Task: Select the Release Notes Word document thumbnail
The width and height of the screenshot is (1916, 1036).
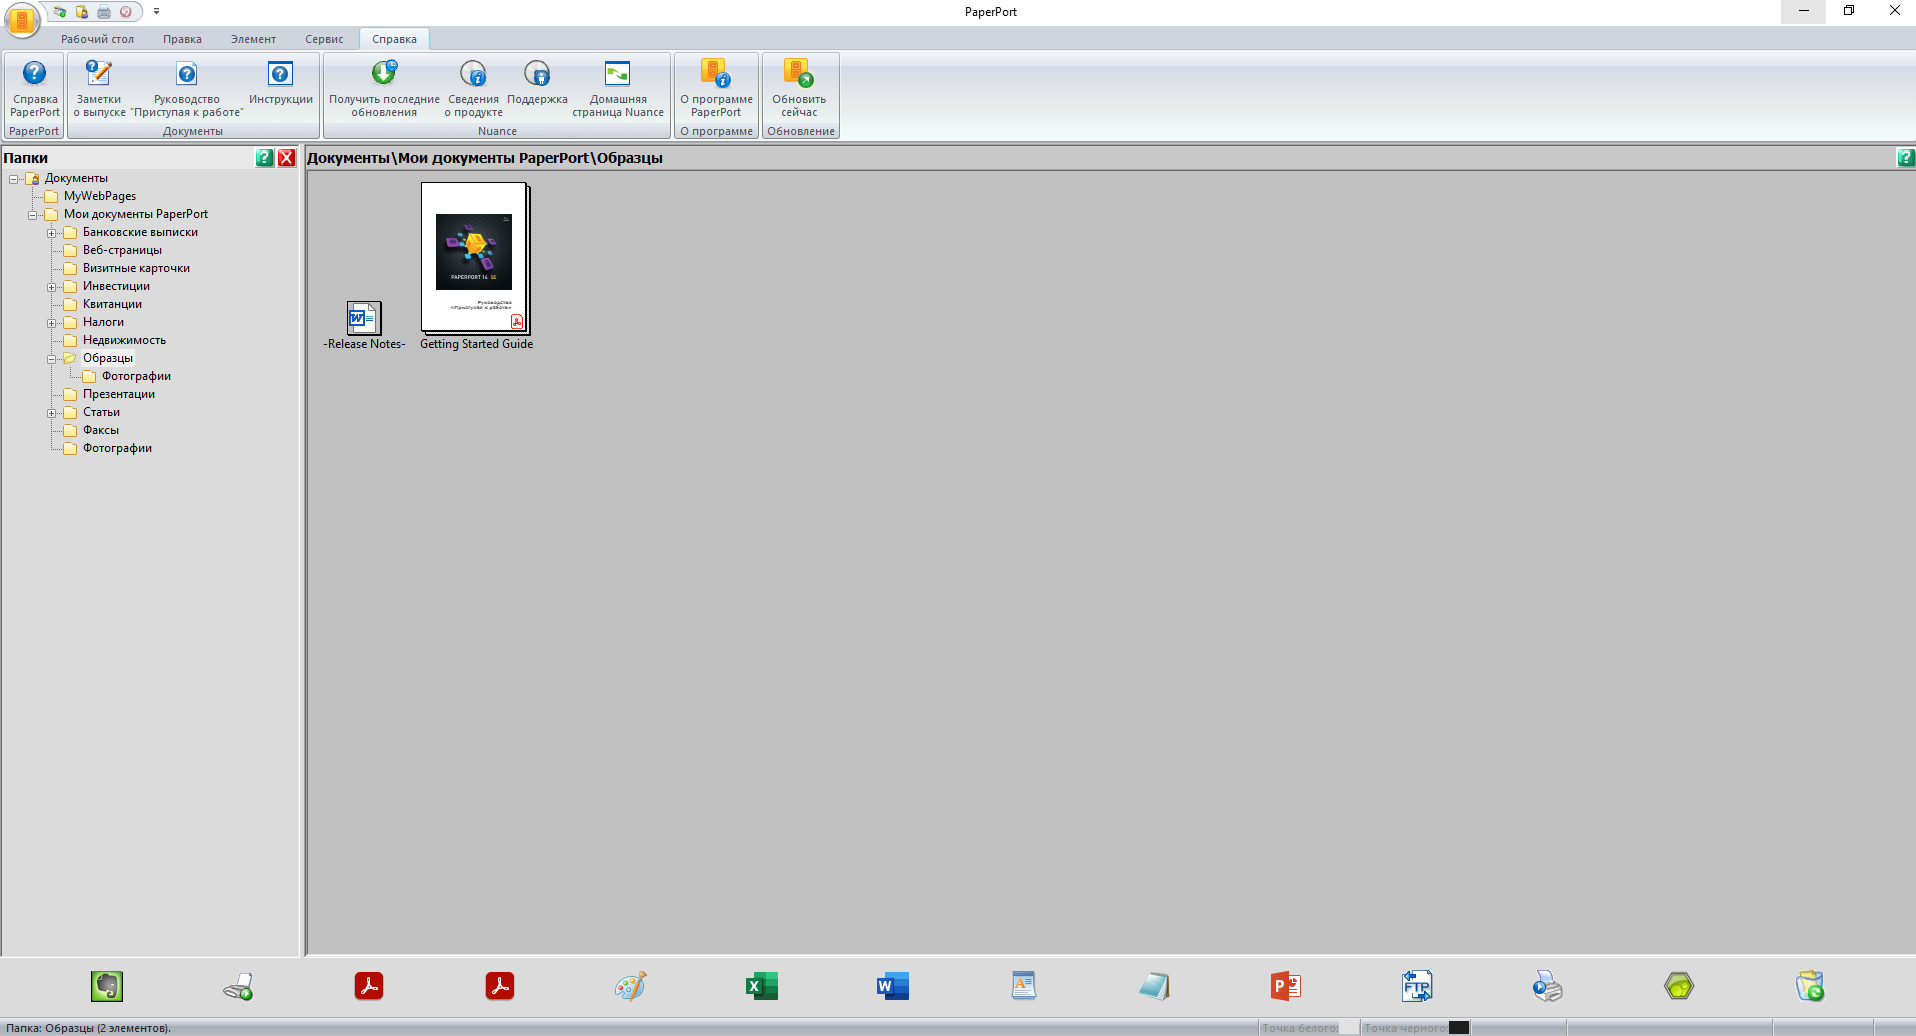Action: [x=363, y=318]
